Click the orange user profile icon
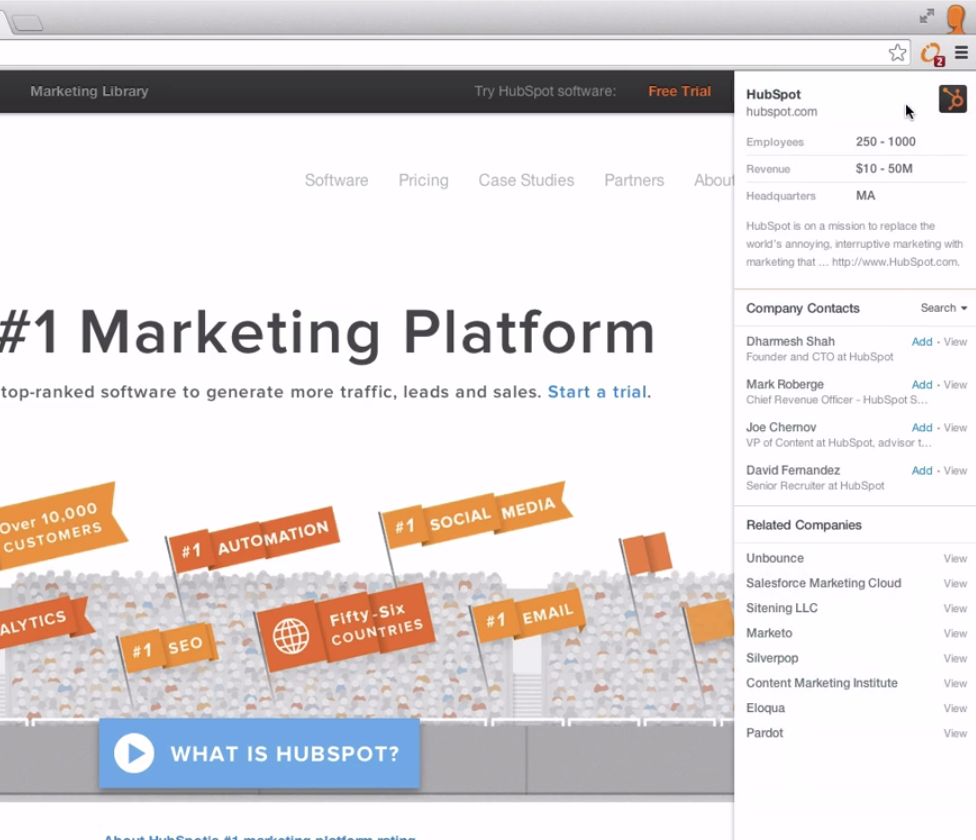The width and height of the screenshot is (976, 840). pyautogui.click(x=955, y=17)
